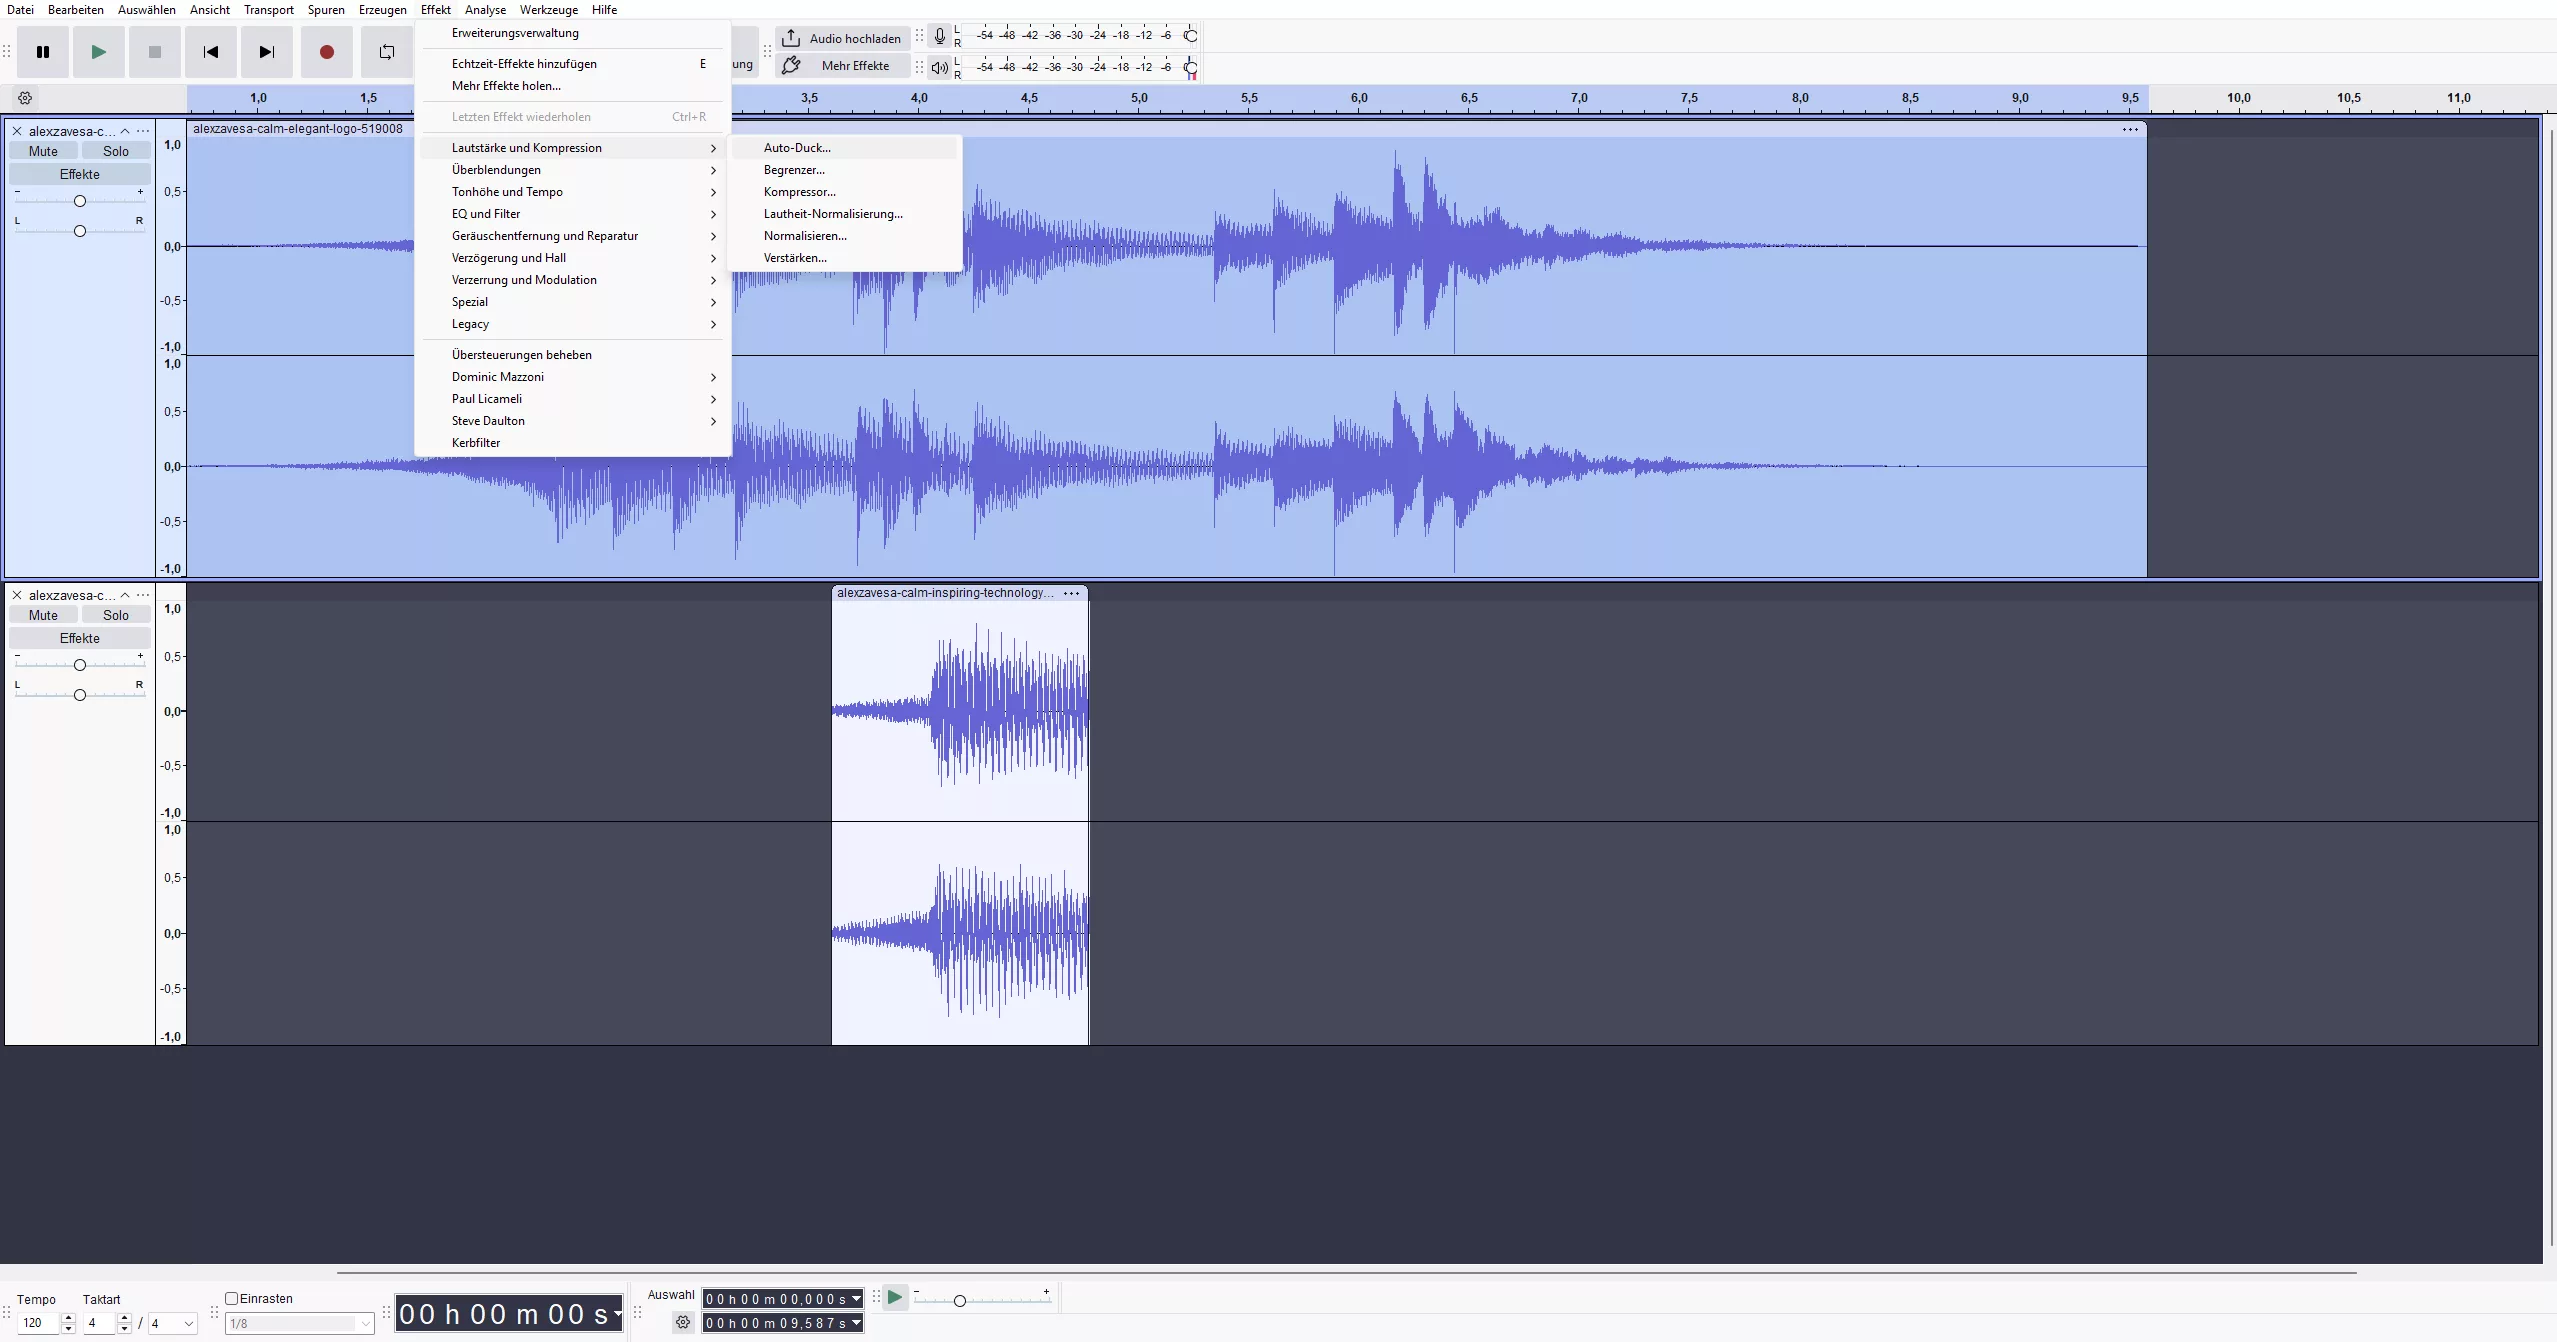2557x1342 pixels.
Task: Adjust the first track's pan slider
Action: [x=80, y=231]
